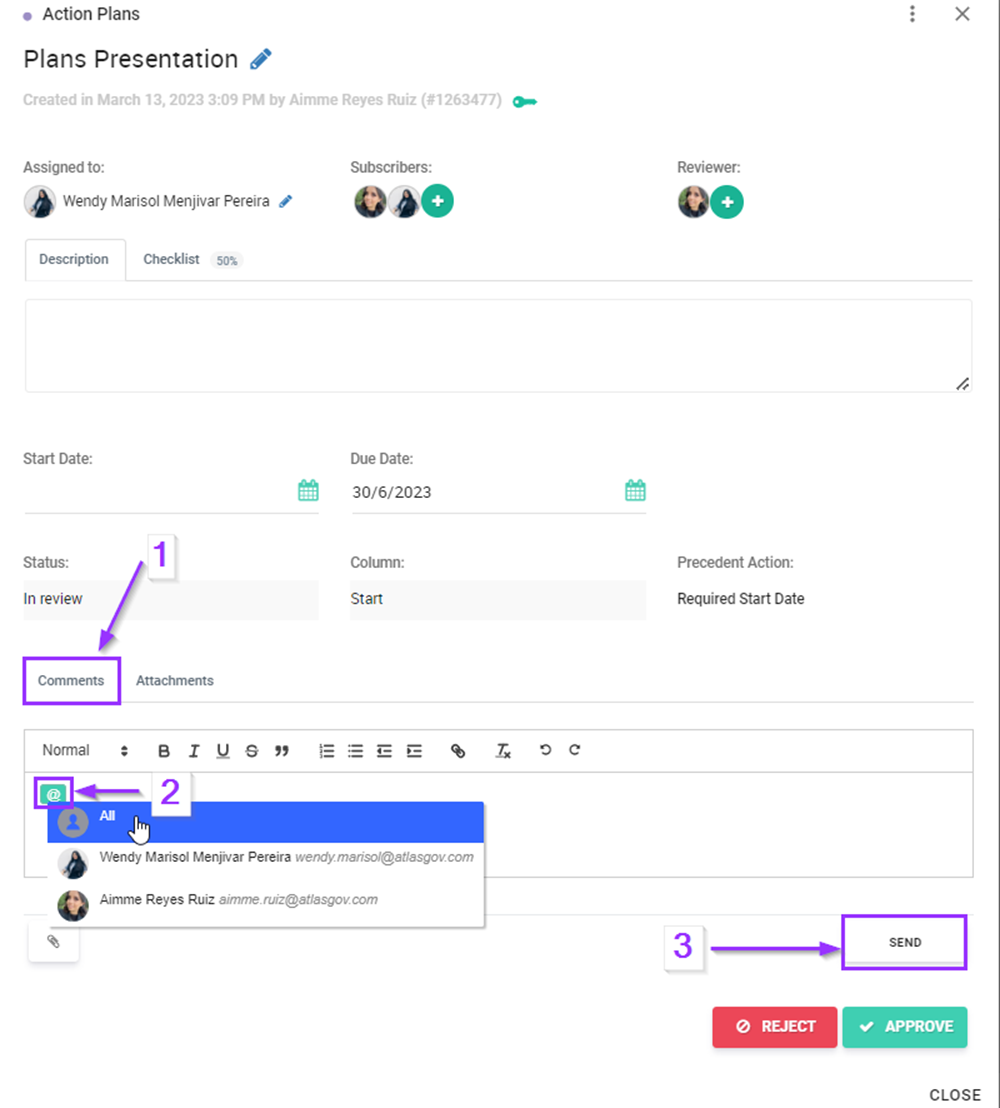1000x1108 pixels.
Task: Approve the action plan
Action: tap(904, 1026)
